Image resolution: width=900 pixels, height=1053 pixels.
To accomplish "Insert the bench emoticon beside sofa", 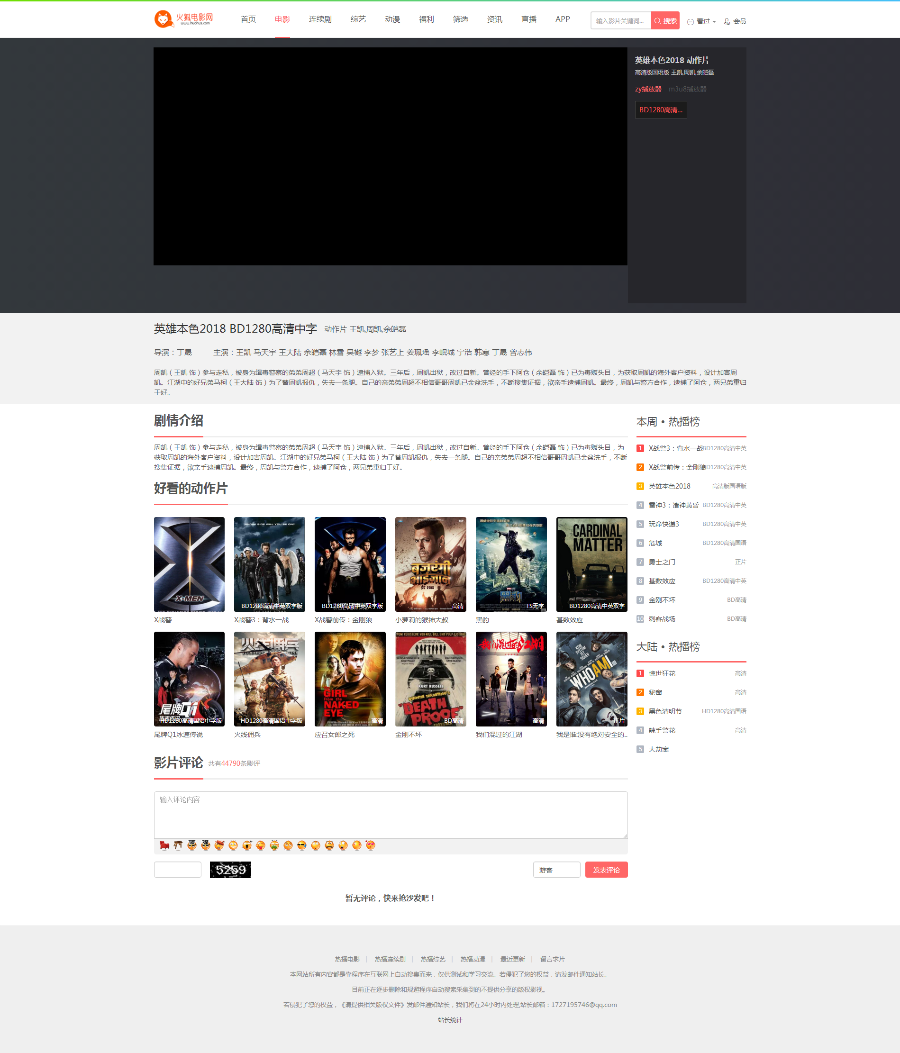I will tap(178, 845).
